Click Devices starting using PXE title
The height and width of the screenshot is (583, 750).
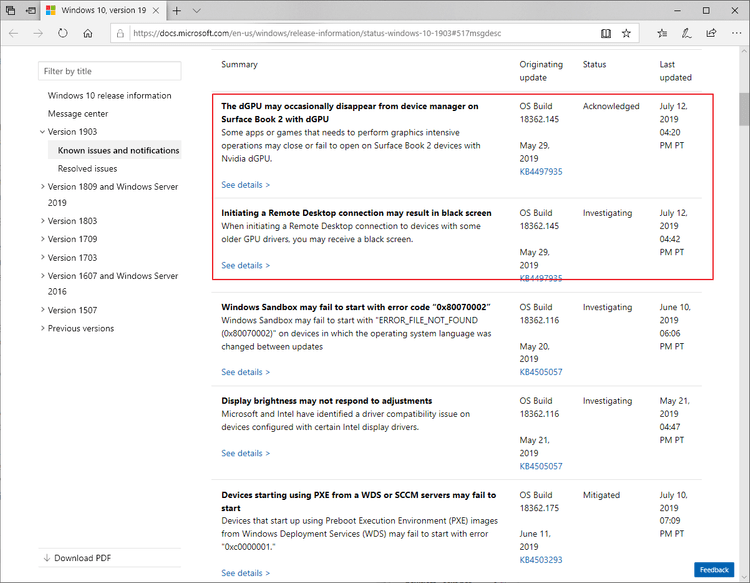click(x=359, y=501)
